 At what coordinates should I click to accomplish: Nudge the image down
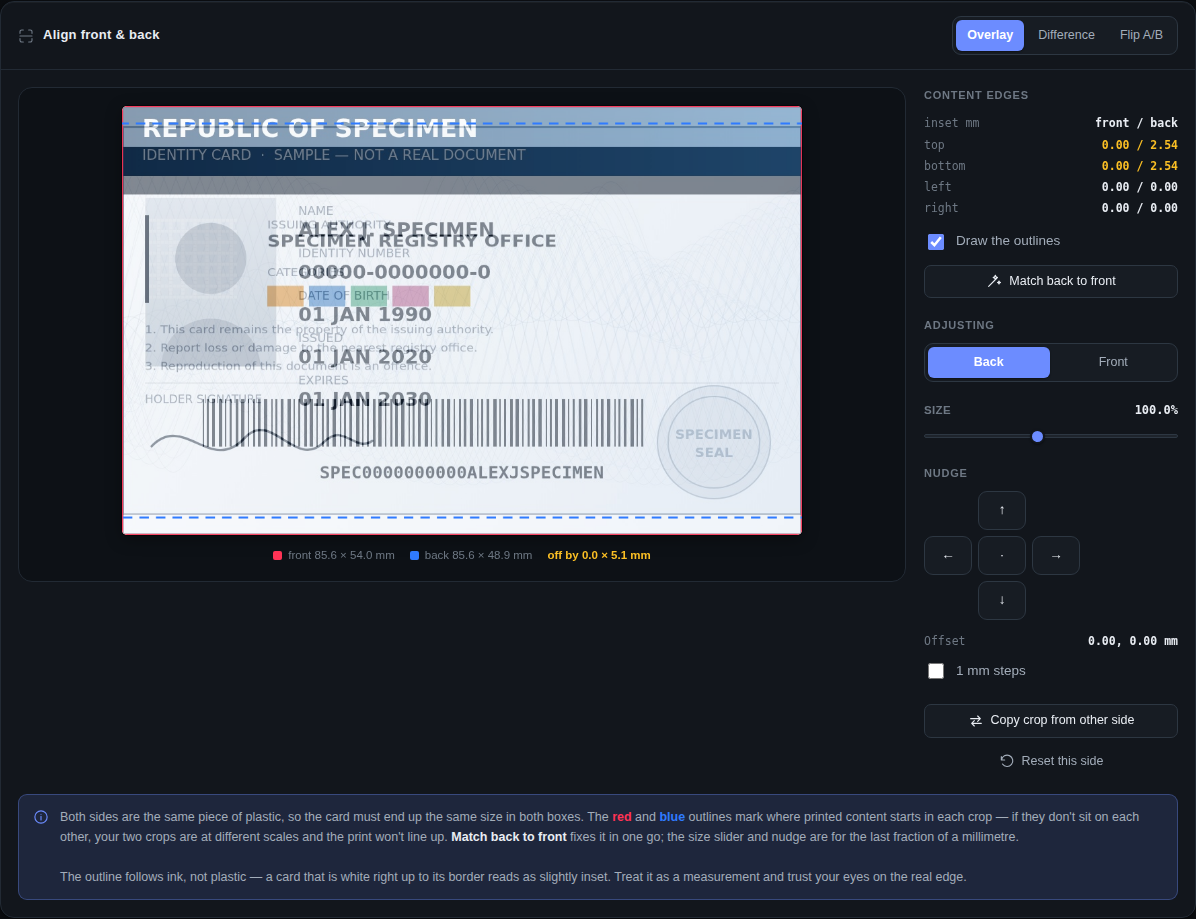click(x=1001, y=600)
